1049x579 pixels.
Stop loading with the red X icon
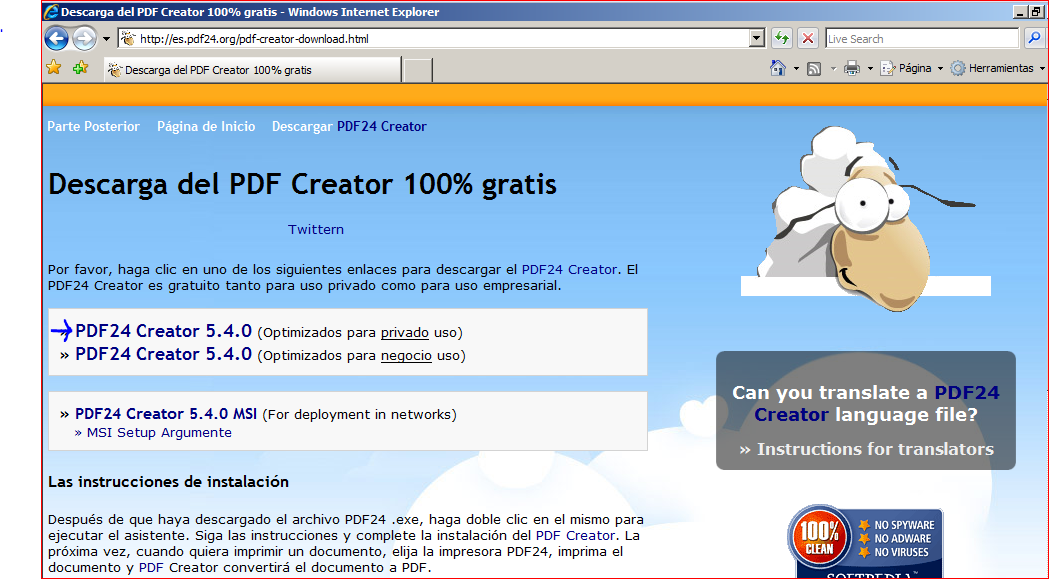tap(808, 39)
